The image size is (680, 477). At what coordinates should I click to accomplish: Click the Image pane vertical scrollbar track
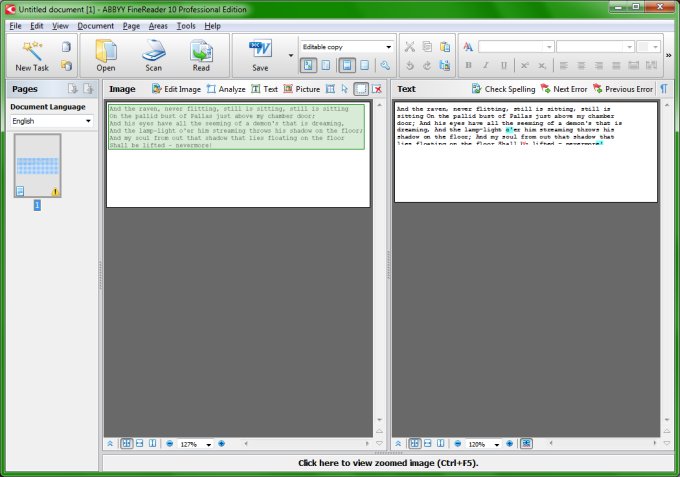(x=379, y=260)
